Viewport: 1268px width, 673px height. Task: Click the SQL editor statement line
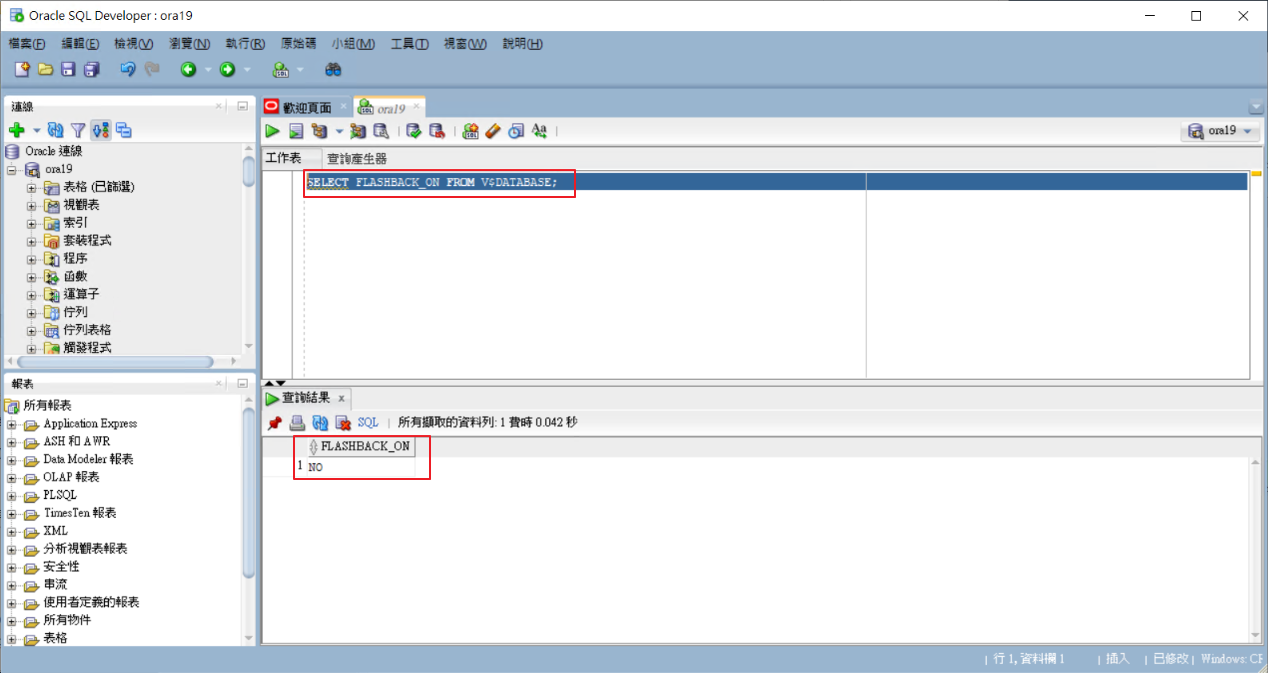[777, 182]
